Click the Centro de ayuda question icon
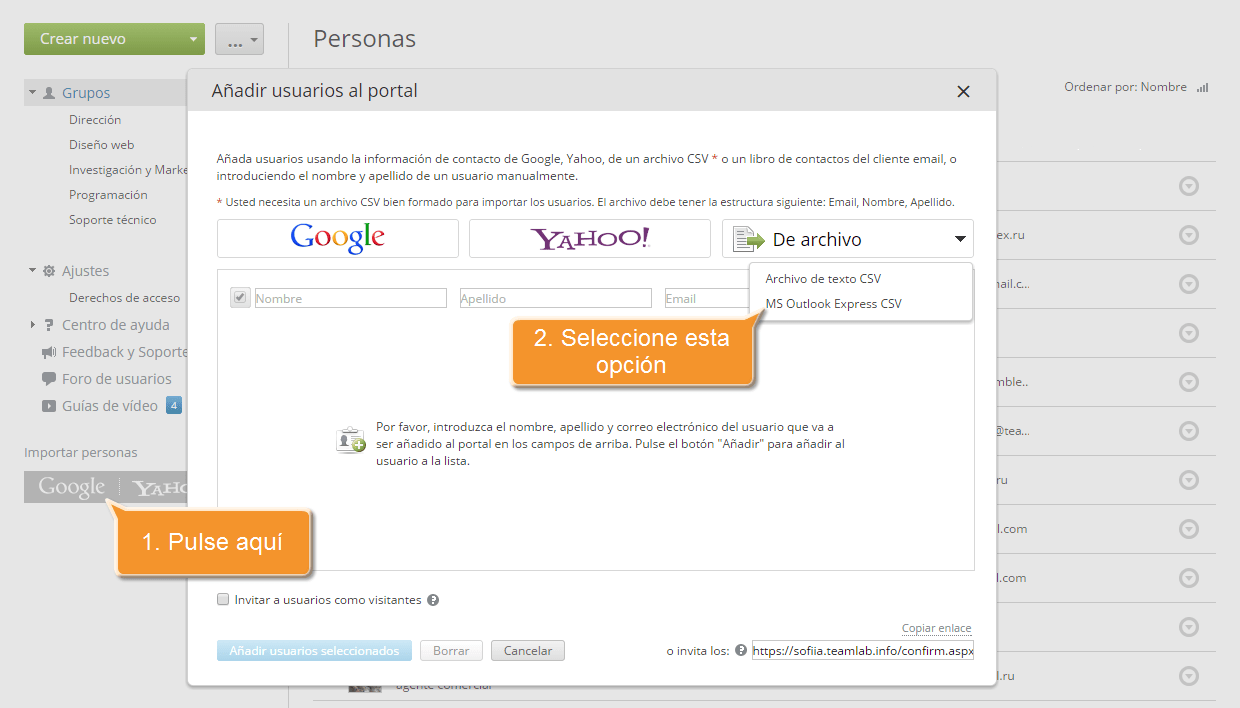The image size is (1240, 708). tap(49, 325)
